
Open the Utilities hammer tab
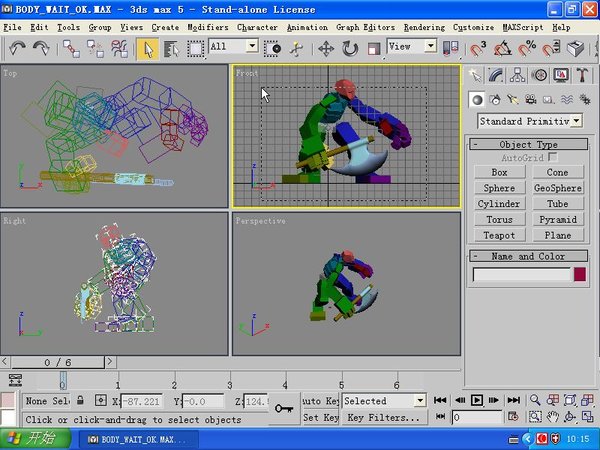[583, 75]
